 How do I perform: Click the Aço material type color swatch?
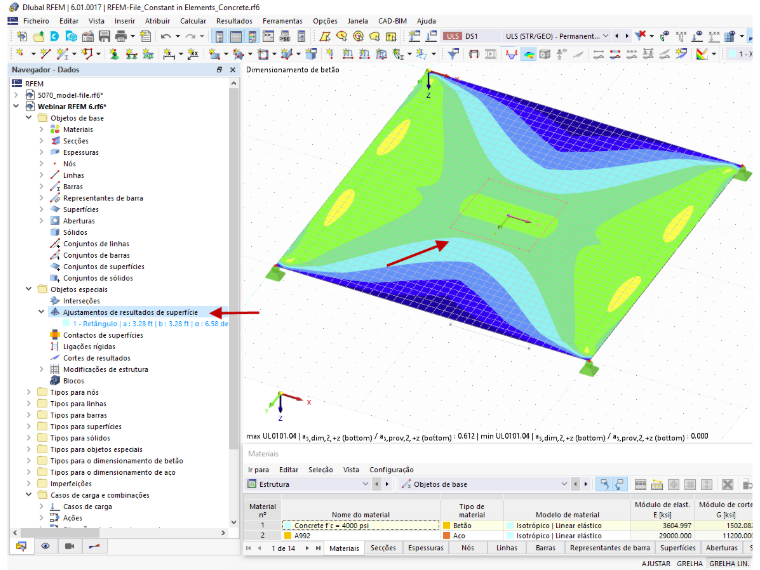pos(446,536)
